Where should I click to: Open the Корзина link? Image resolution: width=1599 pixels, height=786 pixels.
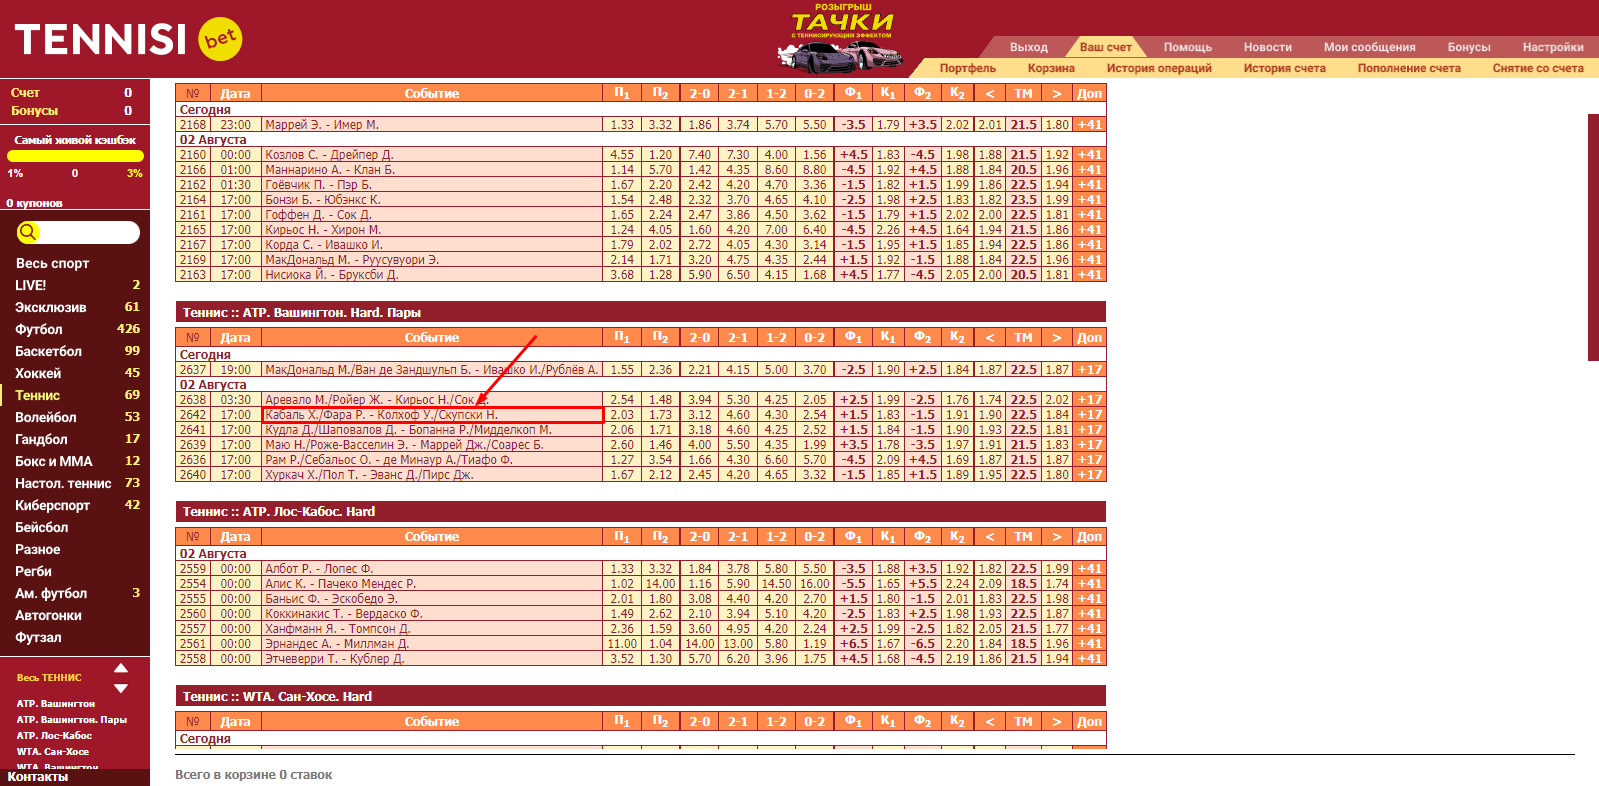tap(1050, 68)
